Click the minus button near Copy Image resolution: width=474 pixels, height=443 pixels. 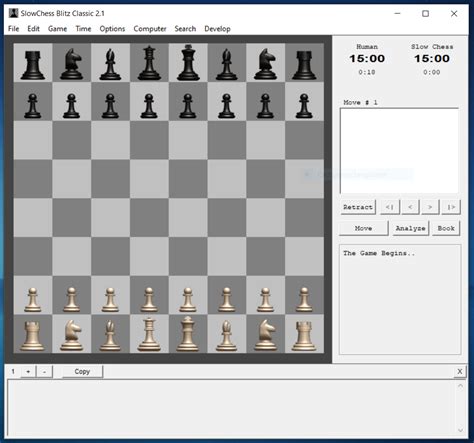[x=44, y=371]
